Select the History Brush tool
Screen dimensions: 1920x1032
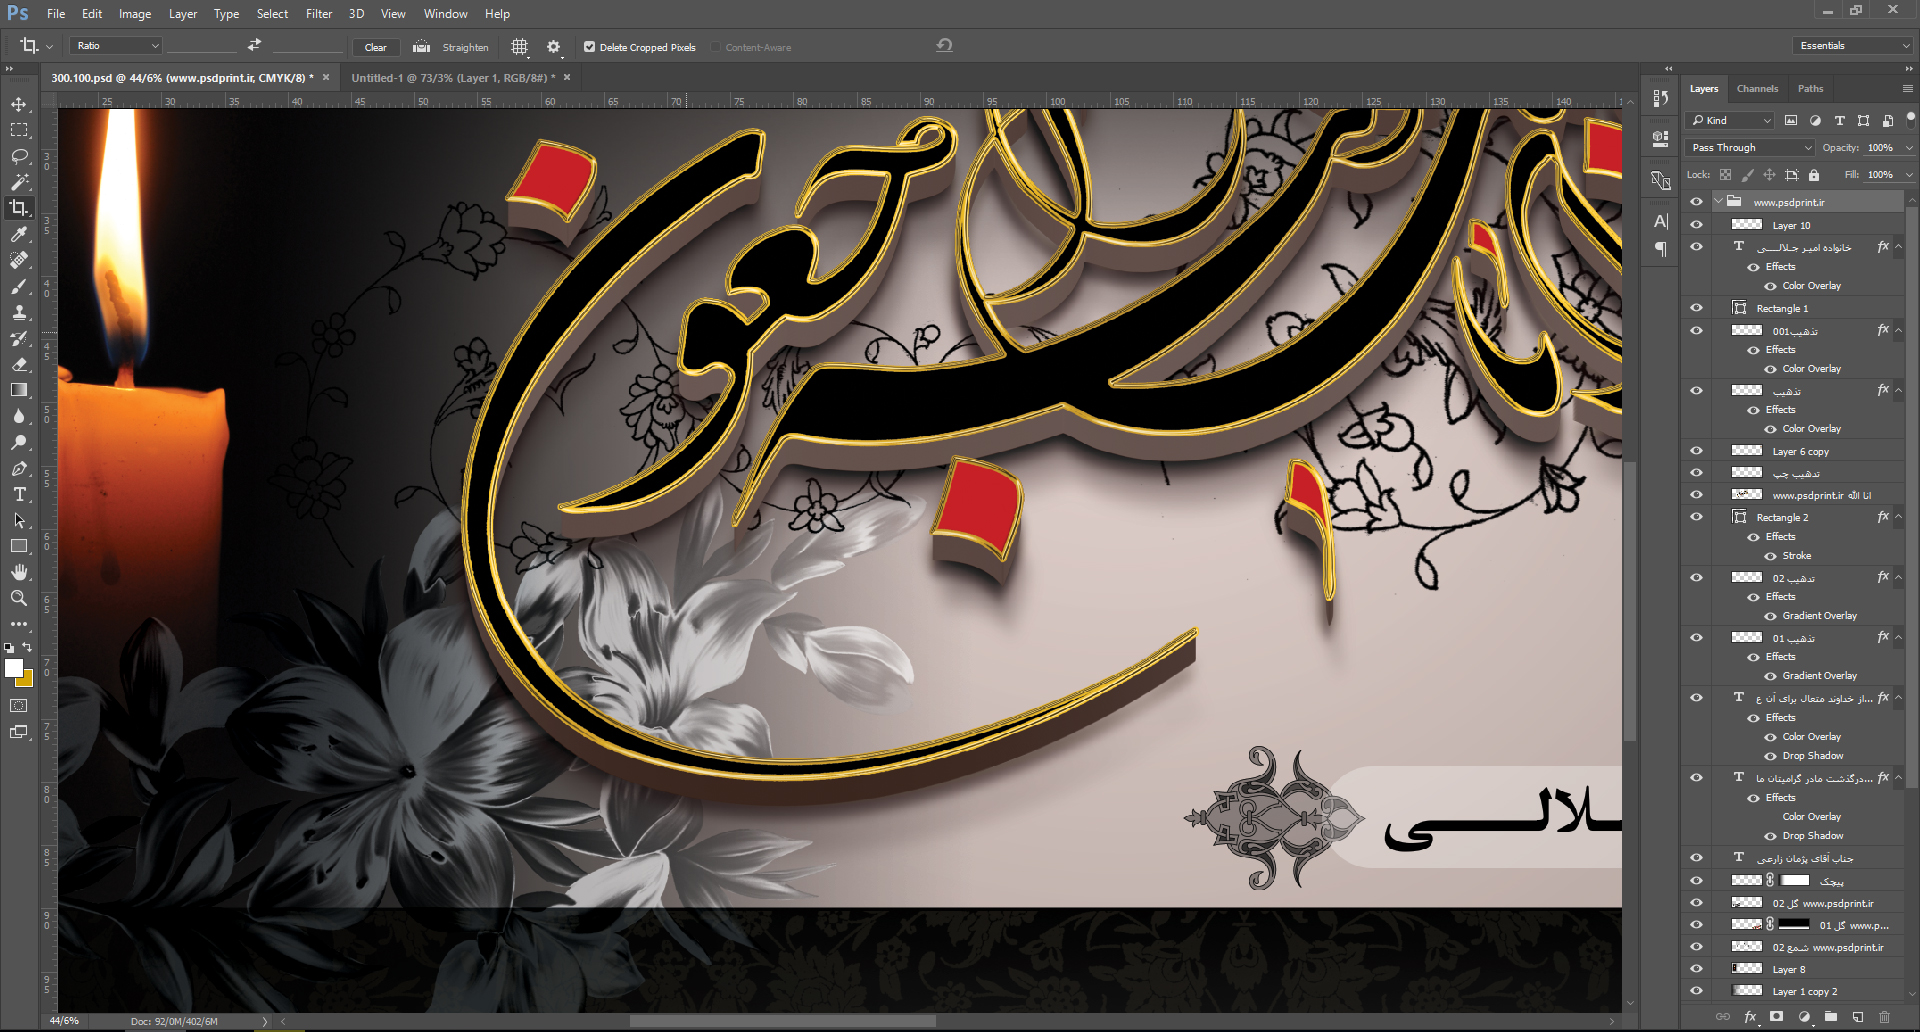[19, 338]
